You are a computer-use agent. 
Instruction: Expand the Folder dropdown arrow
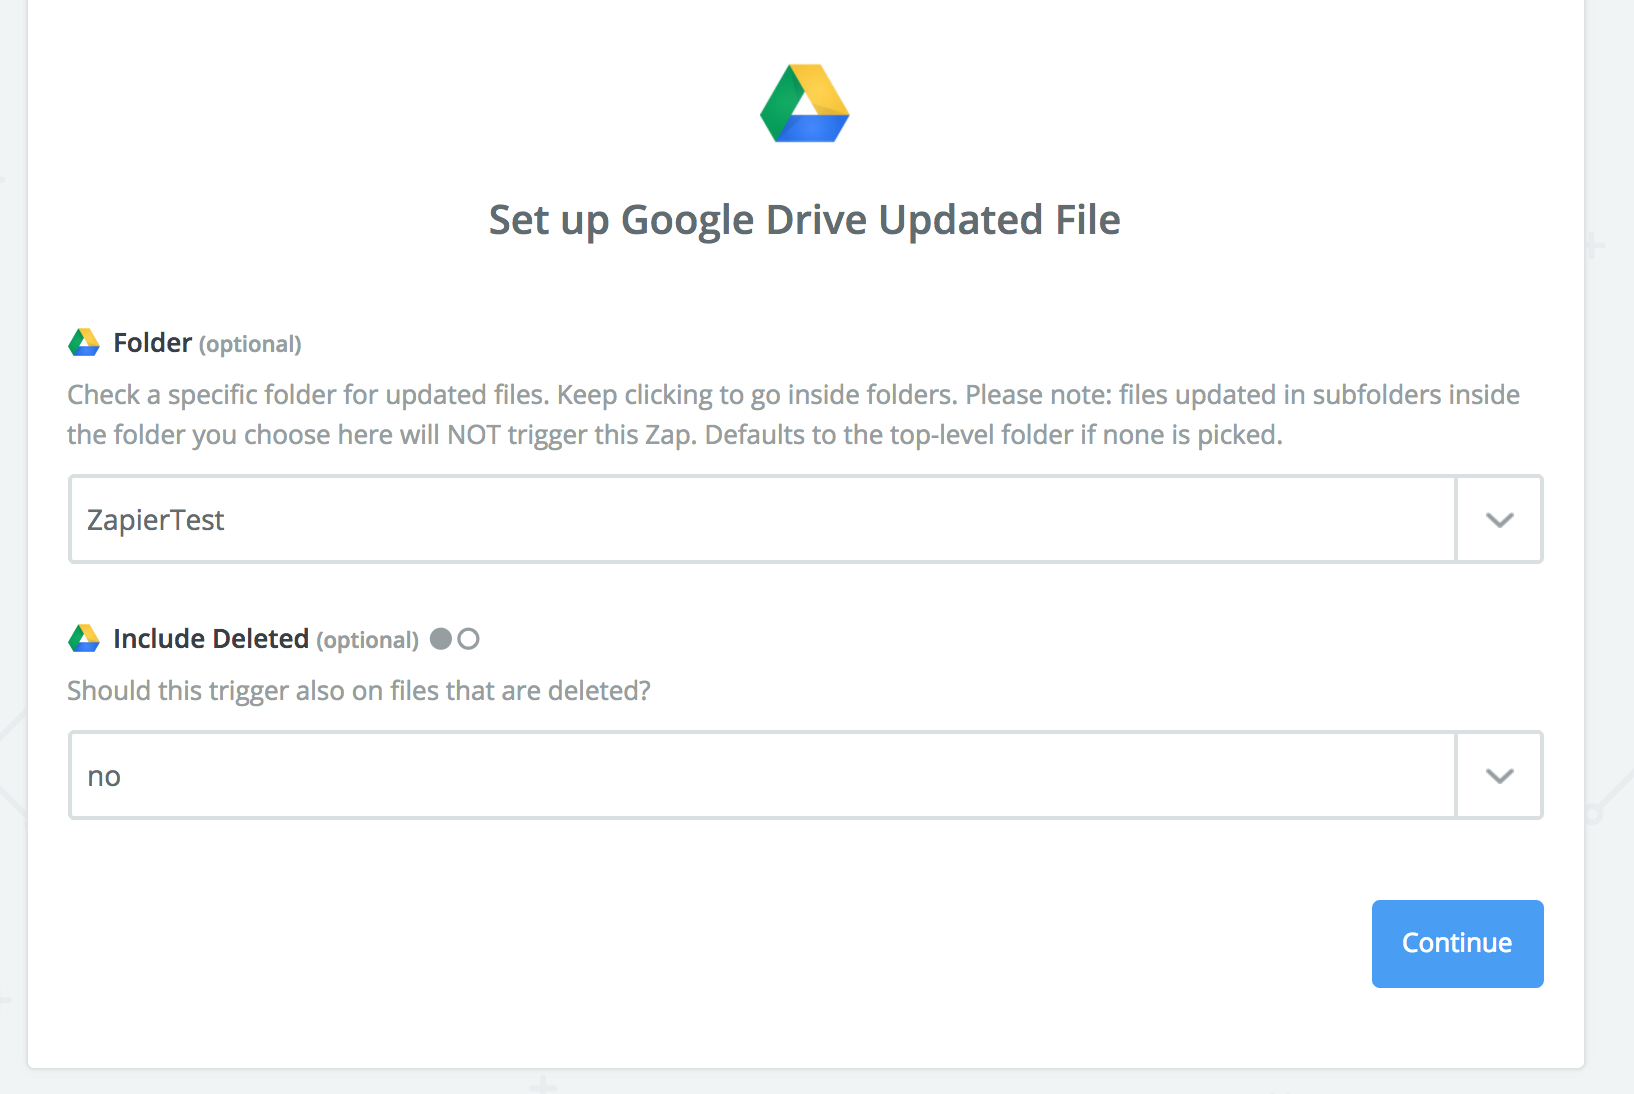click(x=1499, y=520)
